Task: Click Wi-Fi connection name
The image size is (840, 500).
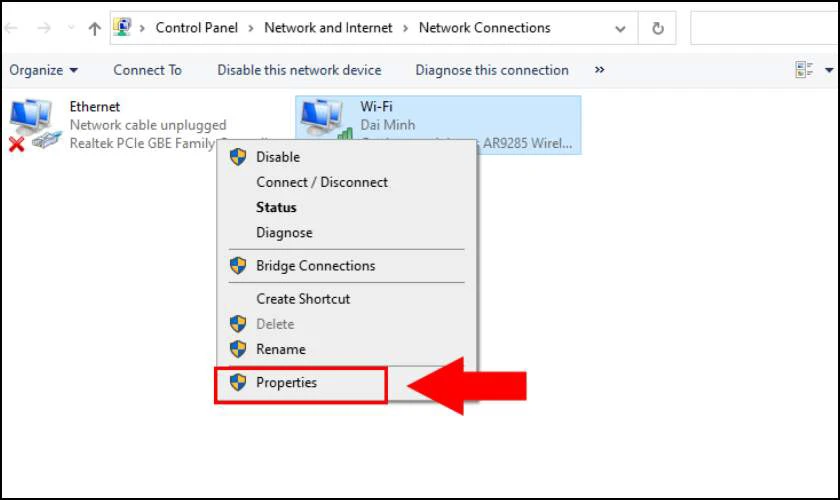Action: (376, 107)
